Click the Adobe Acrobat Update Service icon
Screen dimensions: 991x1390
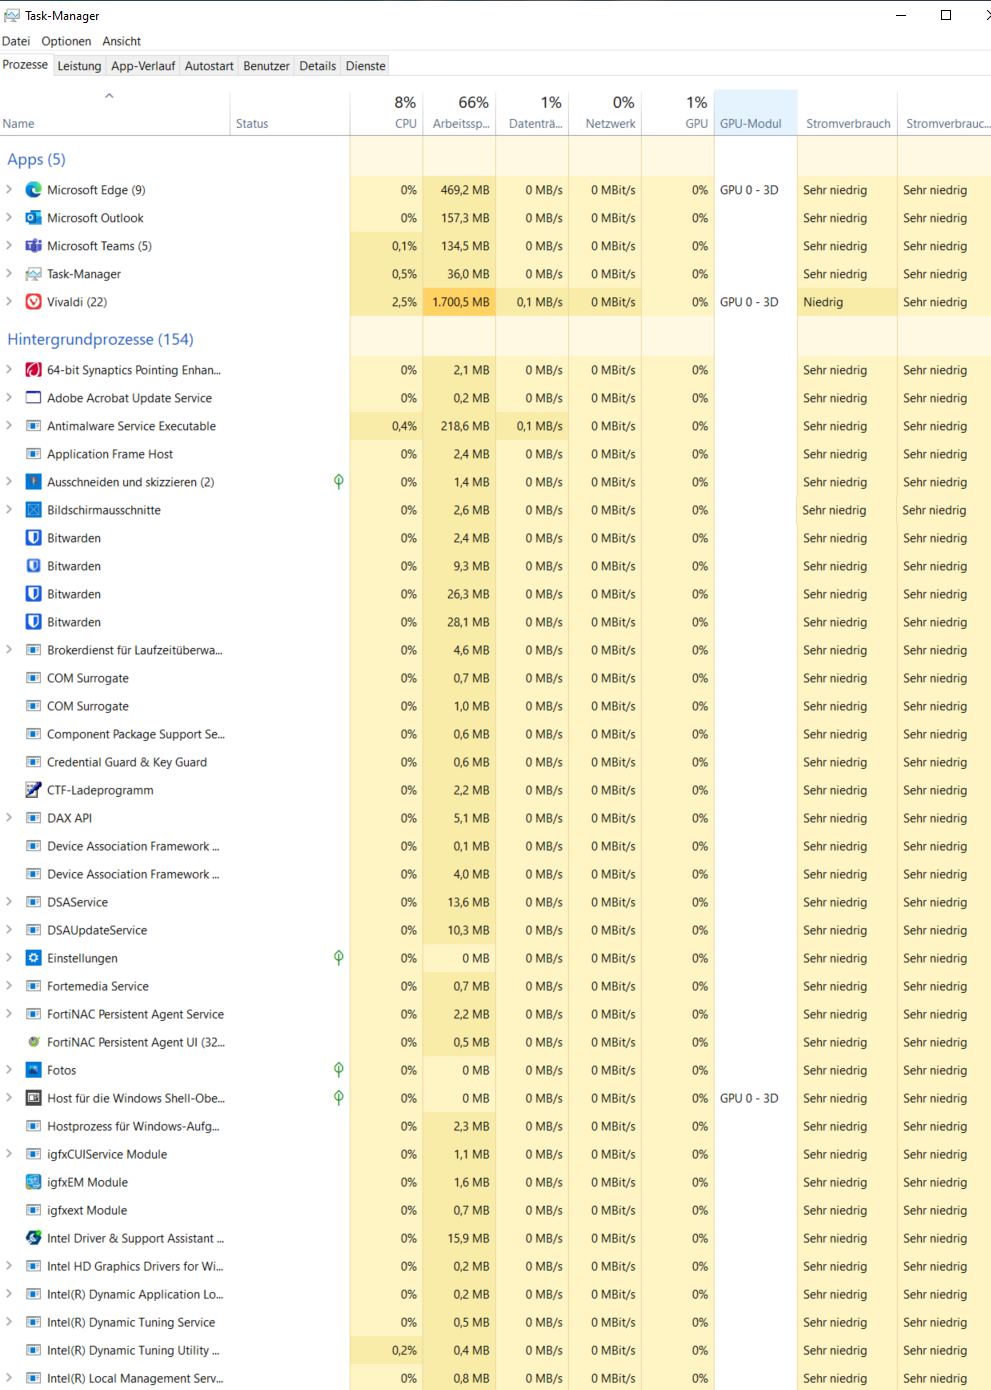pyautogui.click(x=33, y=398)
